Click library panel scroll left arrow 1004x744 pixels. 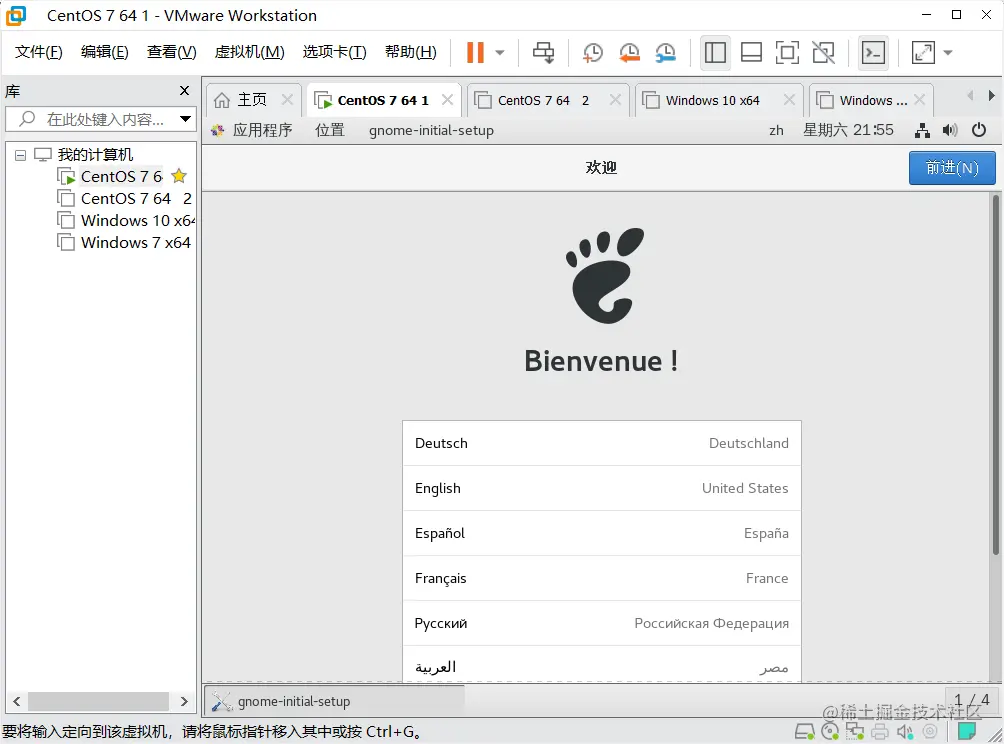point(17,702)
